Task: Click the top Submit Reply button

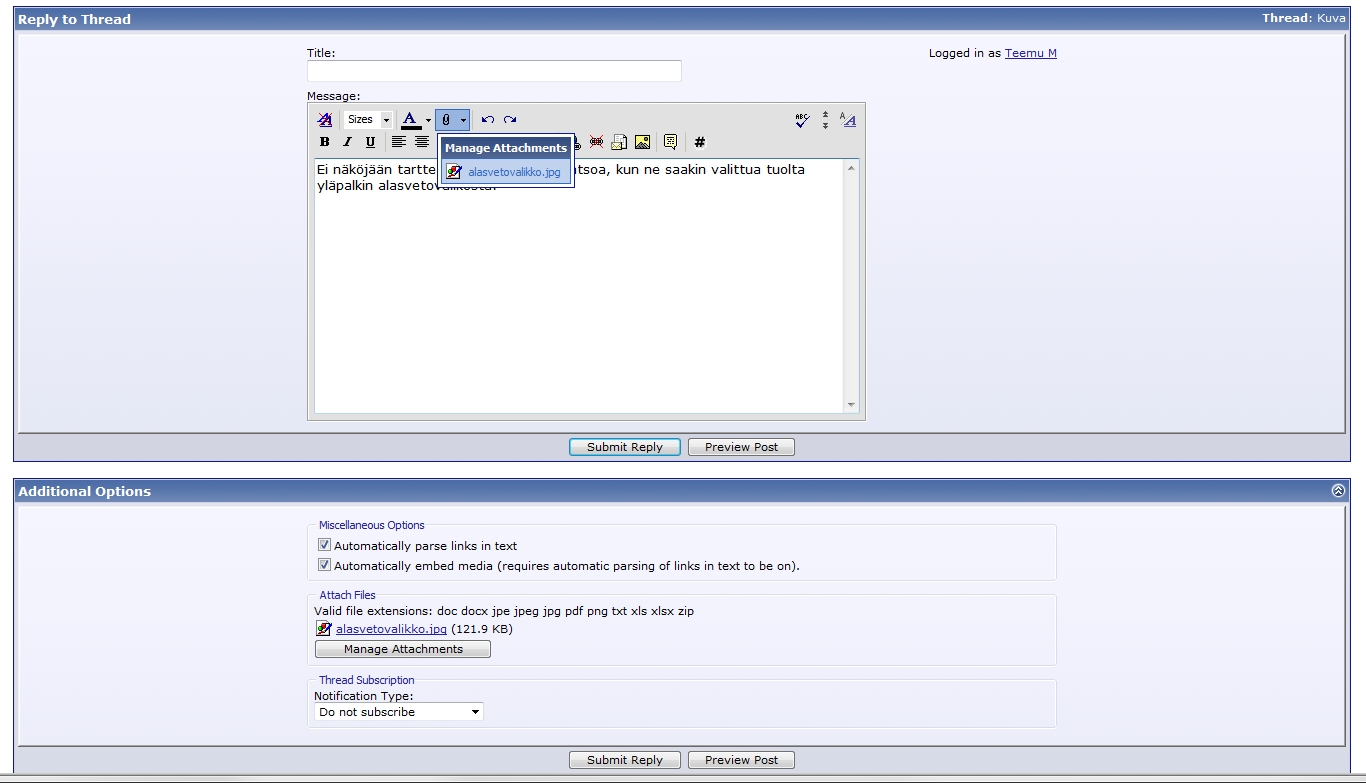Action: pos(624,447)
